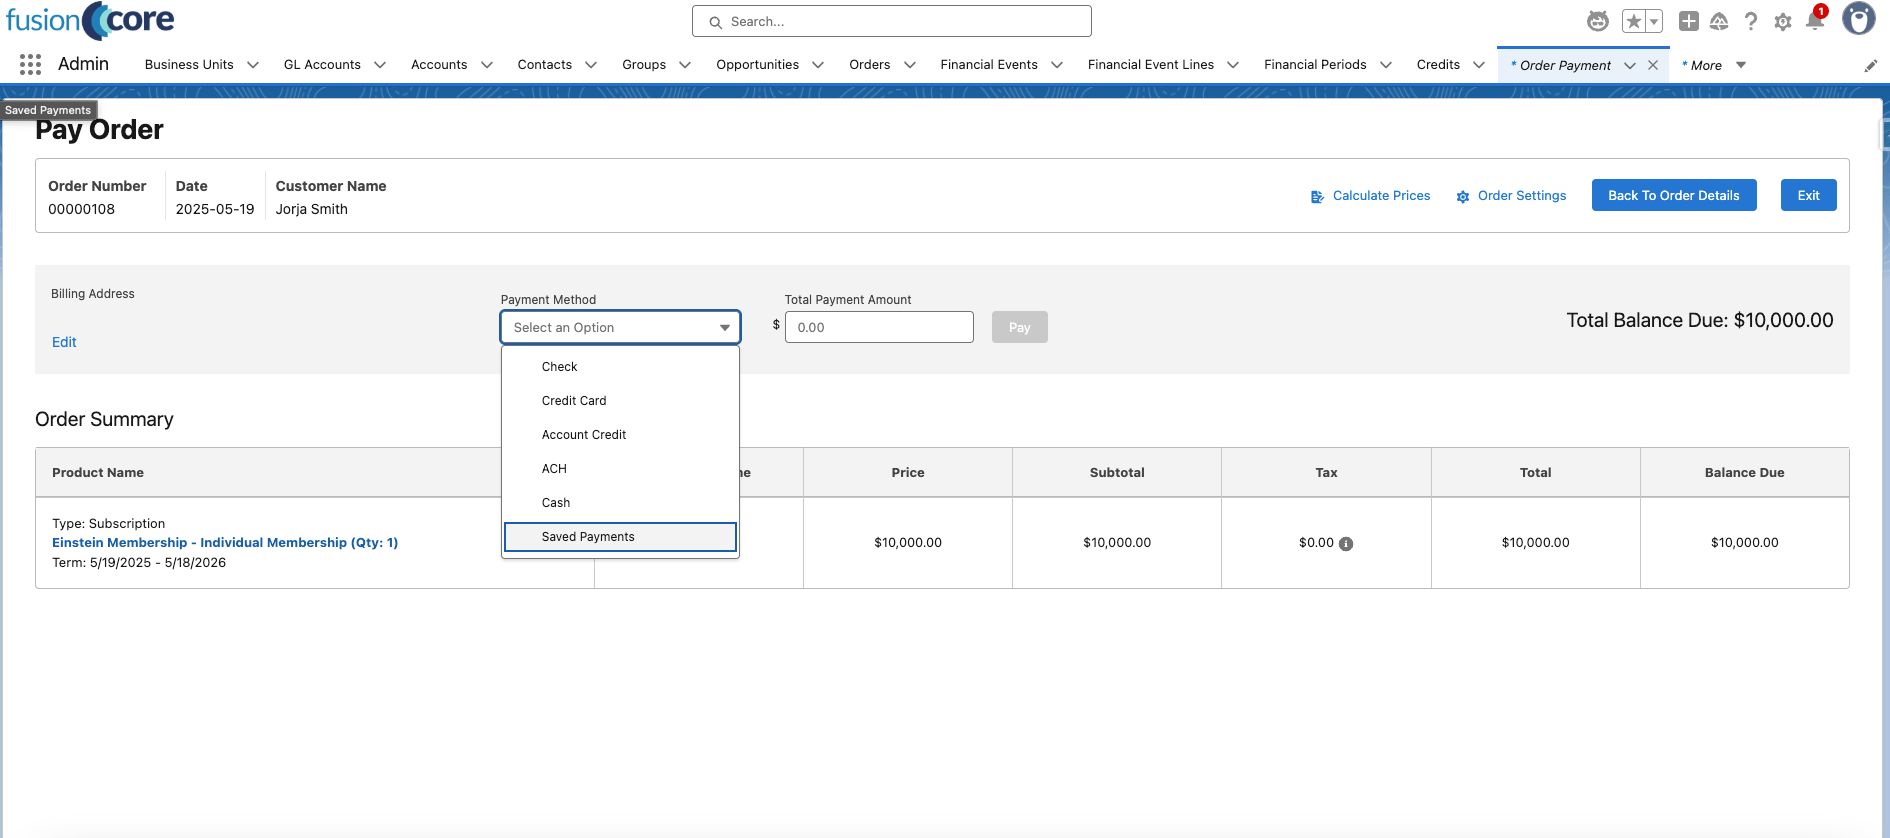Screen dimensions: 1890x838
Task: Edit the Billing Address
Action: [64, 342]
